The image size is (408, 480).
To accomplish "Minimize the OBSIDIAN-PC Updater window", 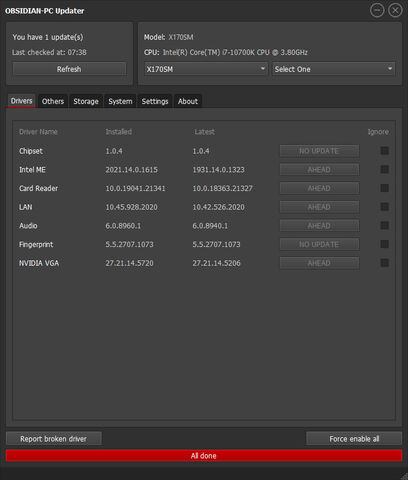I will [377, 10].
